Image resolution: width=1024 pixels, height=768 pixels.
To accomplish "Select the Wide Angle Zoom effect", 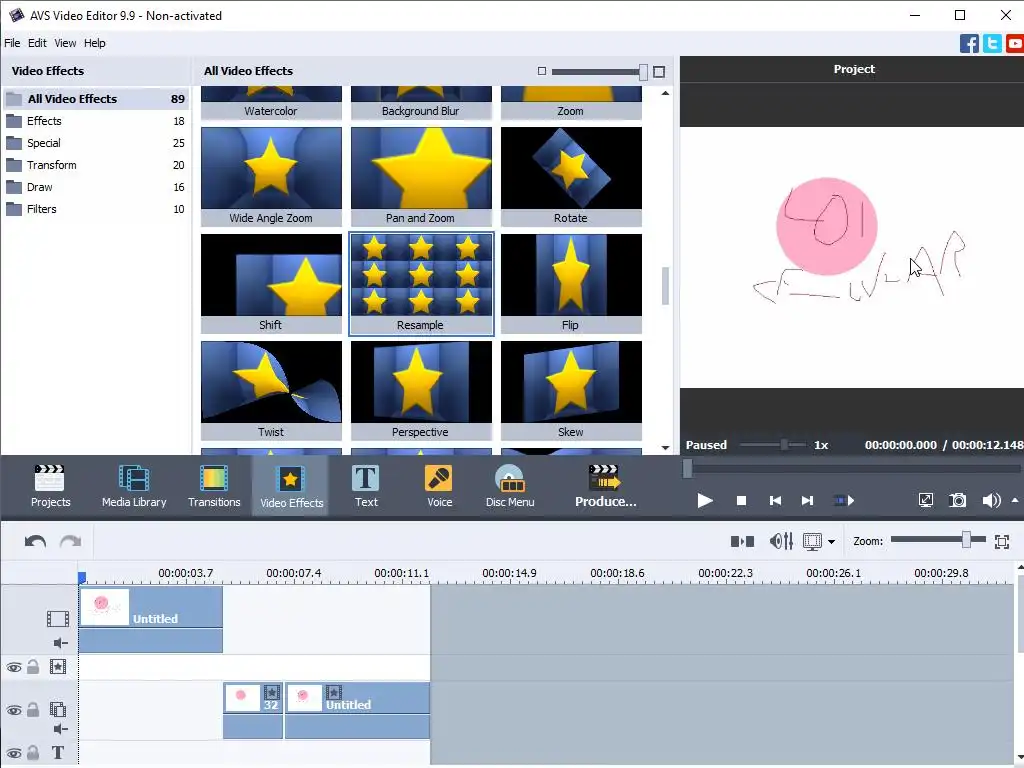I will [271, 176].
